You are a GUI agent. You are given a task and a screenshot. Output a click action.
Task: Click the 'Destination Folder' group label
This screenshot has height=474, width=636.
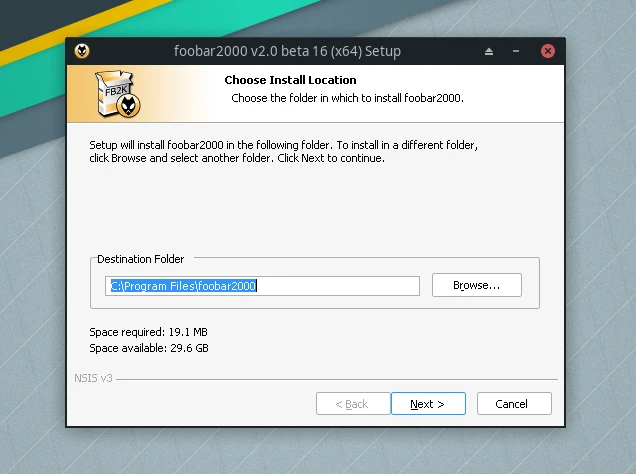[140, 259]
